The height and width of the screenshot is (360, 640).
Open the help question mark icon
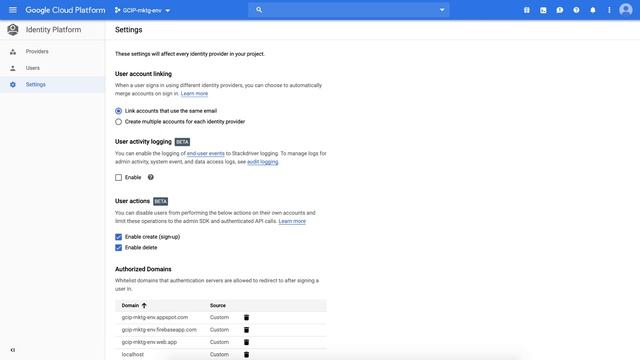pyautogui.click(x=576, y=10)
